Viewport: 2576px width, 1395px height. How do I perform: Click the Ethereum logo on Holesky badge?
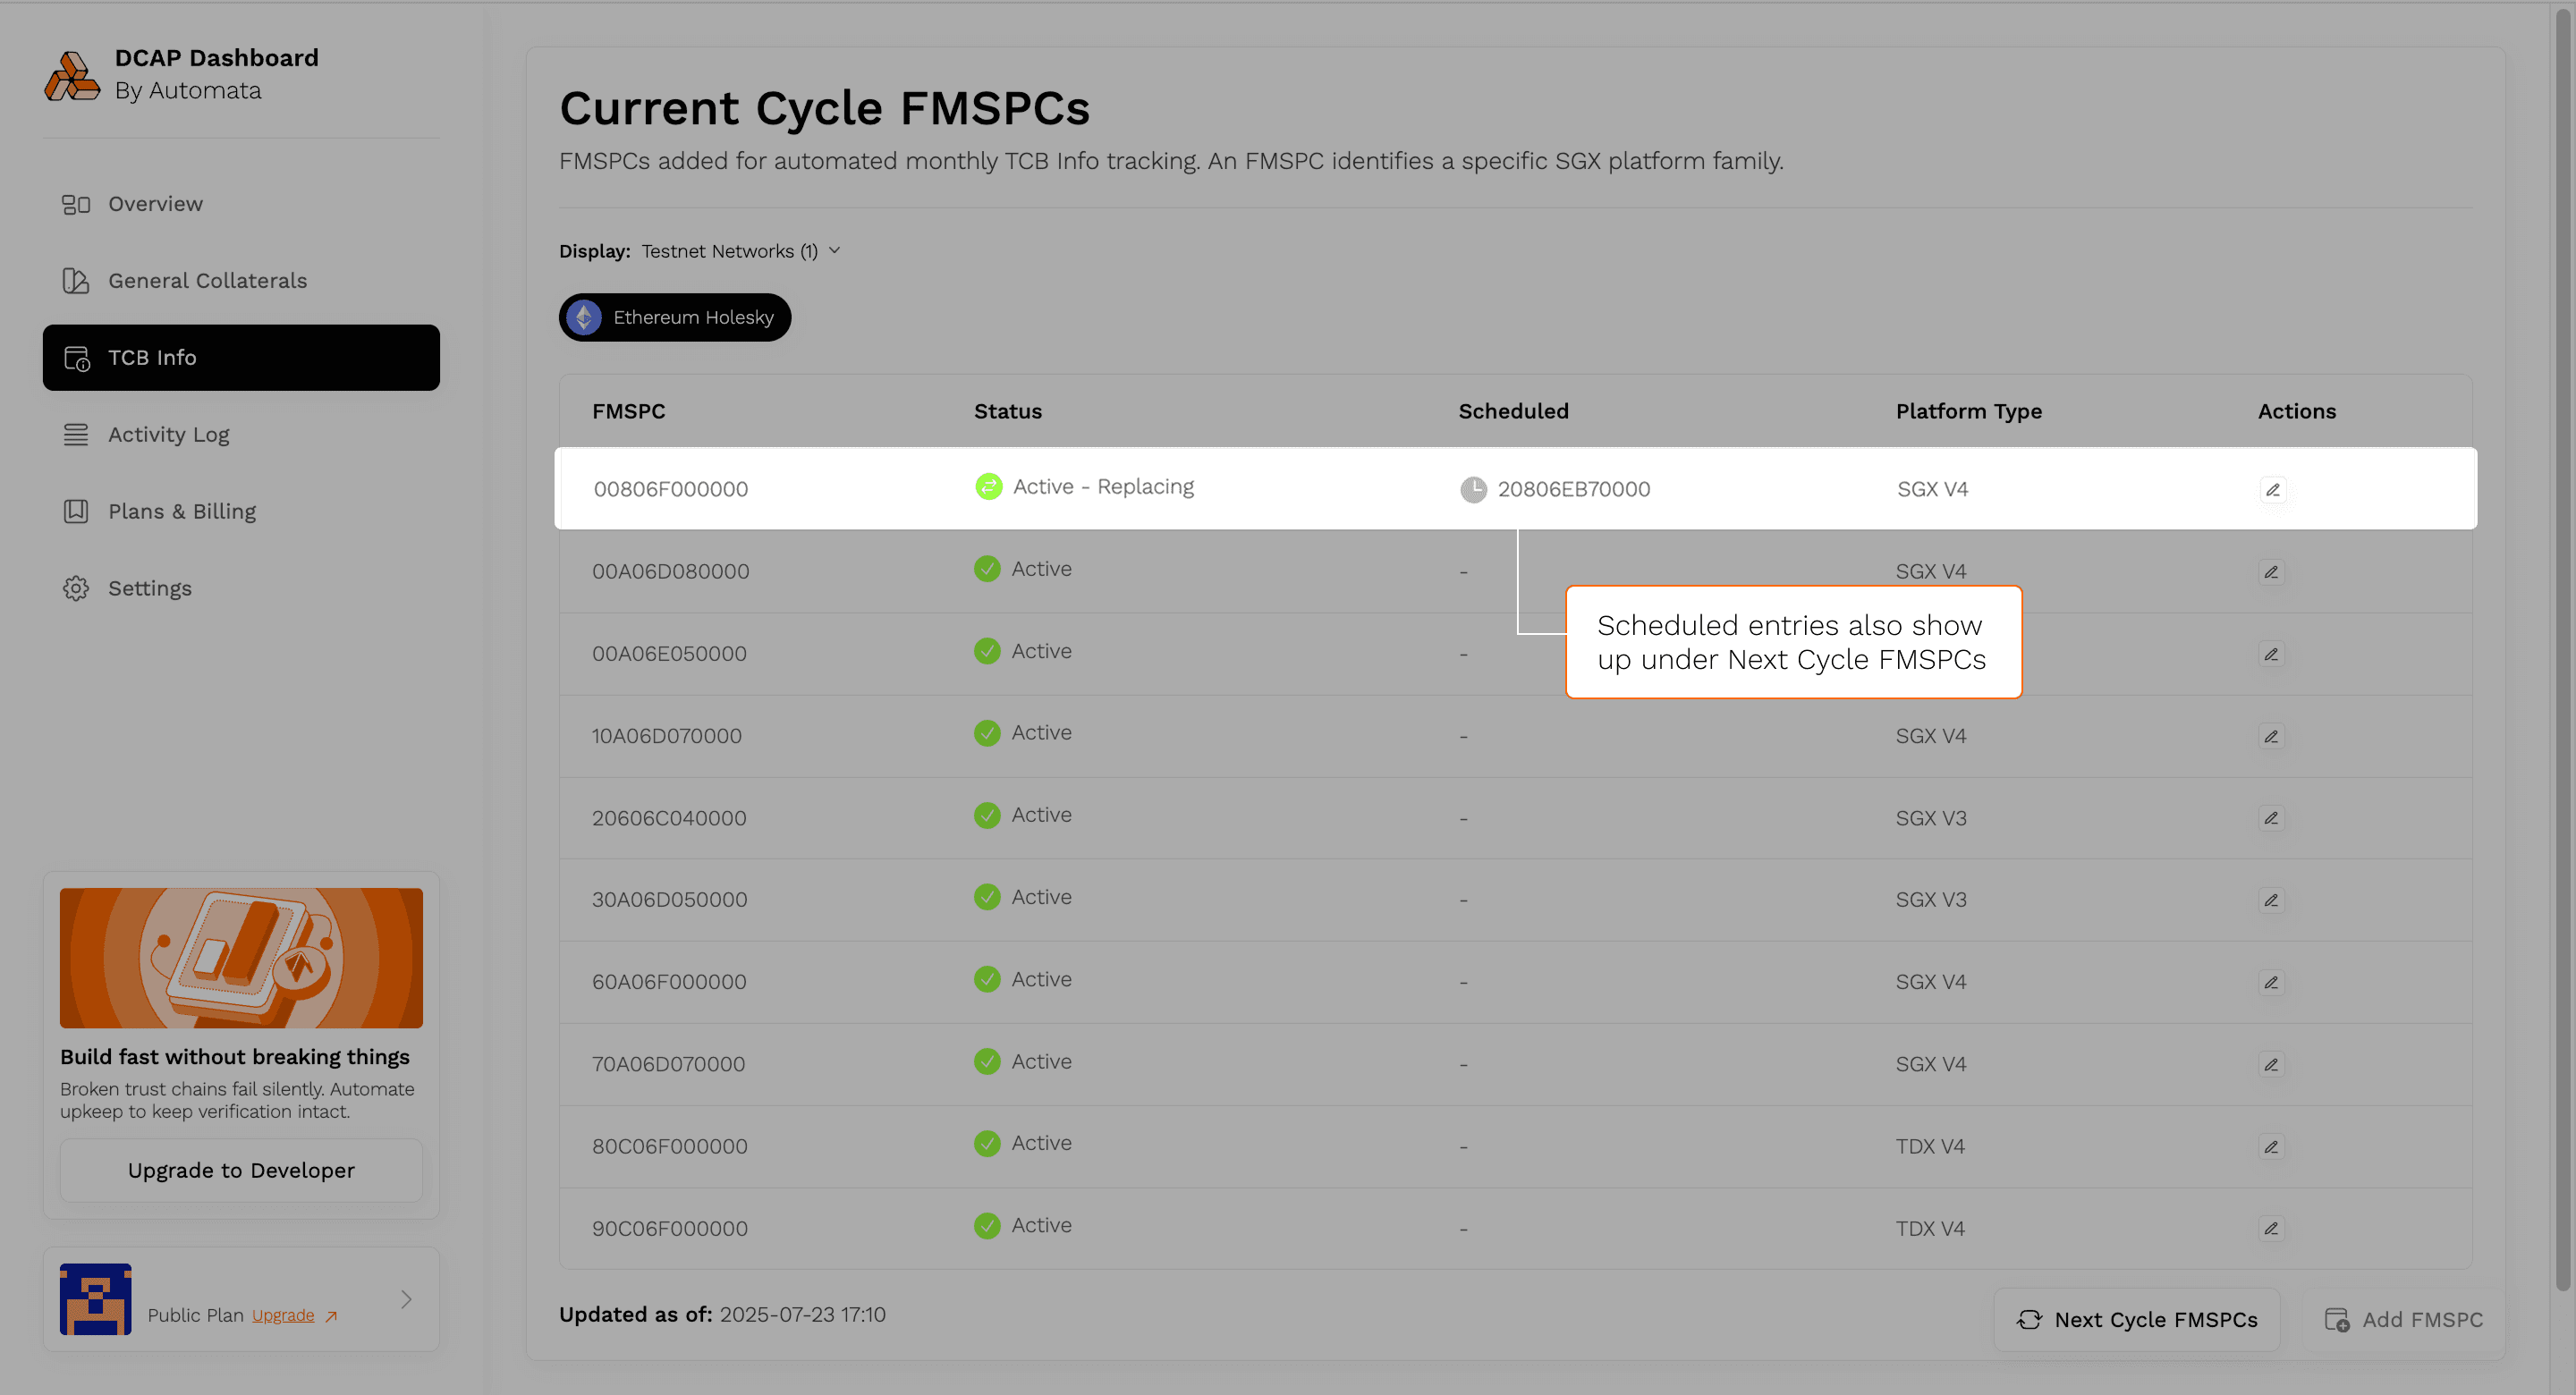click(586, 317)
